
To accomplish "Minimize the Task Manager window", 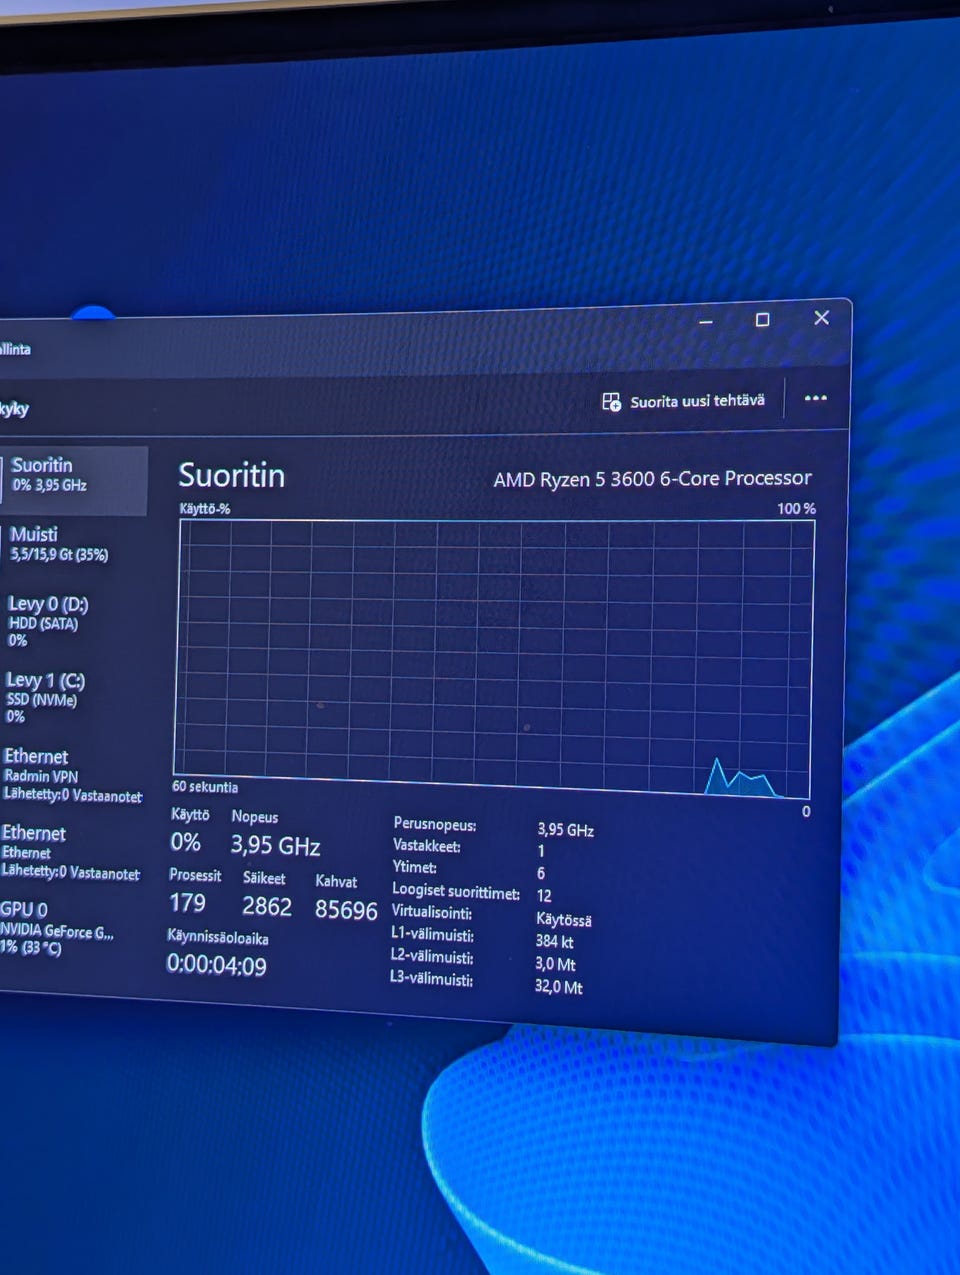I will point(706,321).
